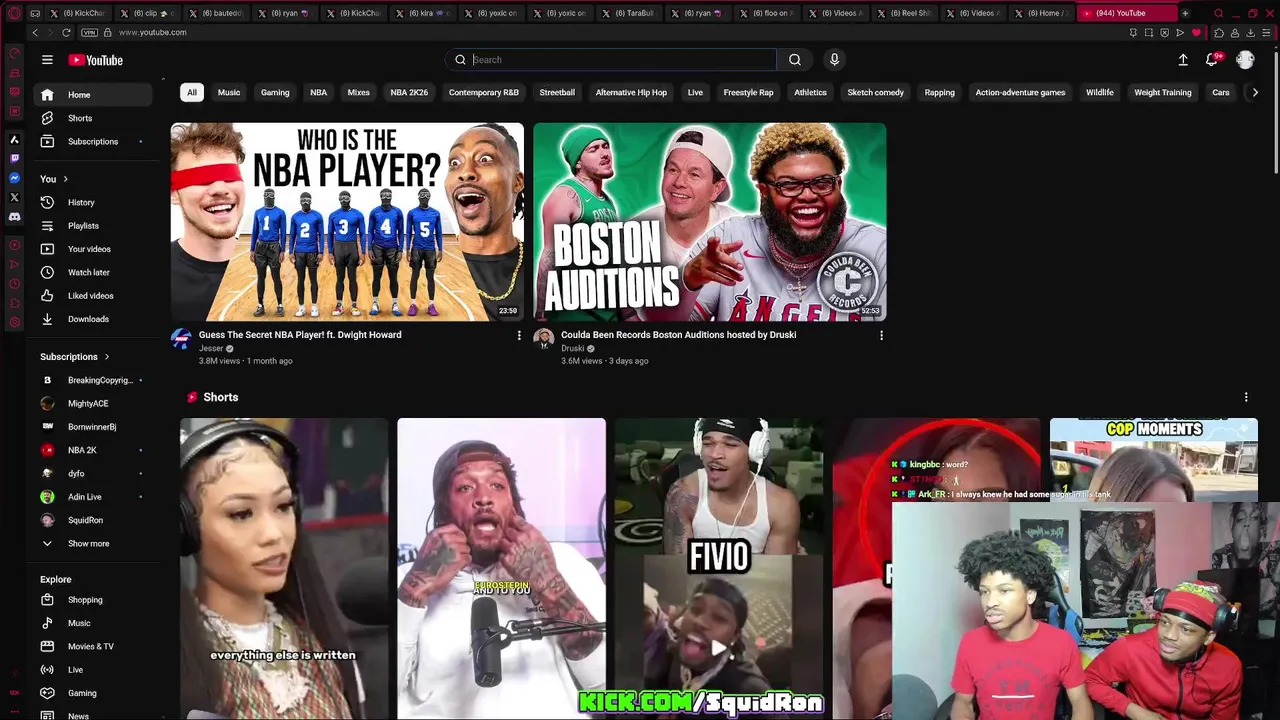Open browser downloads icon in address bar

[x=1250, y=32]
